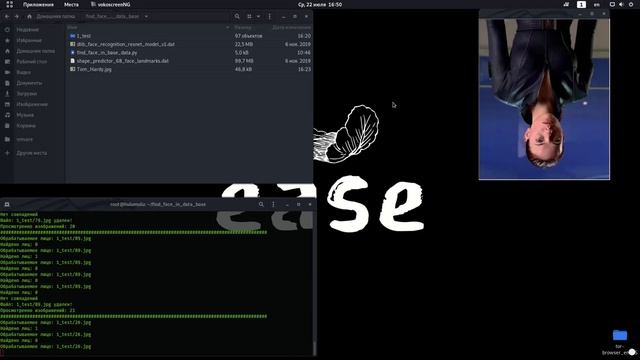Select the 1_test folder row

[190, 36]
